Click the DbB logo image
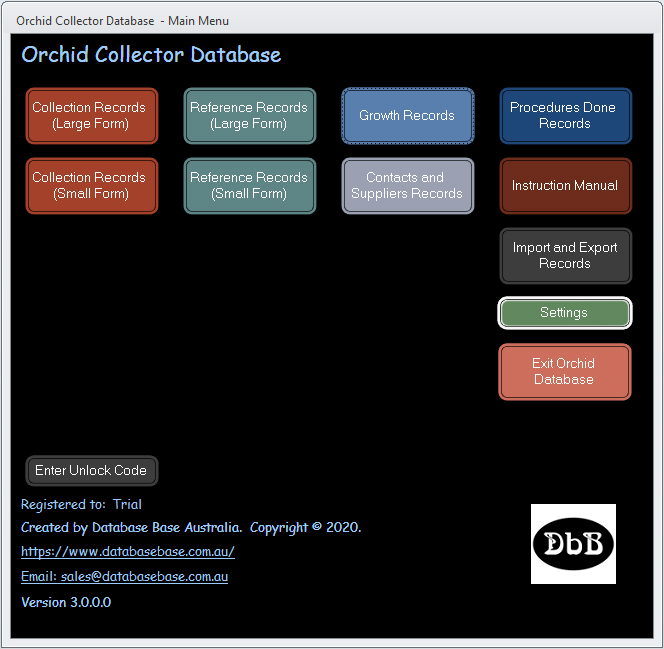 tap(573, 544)
